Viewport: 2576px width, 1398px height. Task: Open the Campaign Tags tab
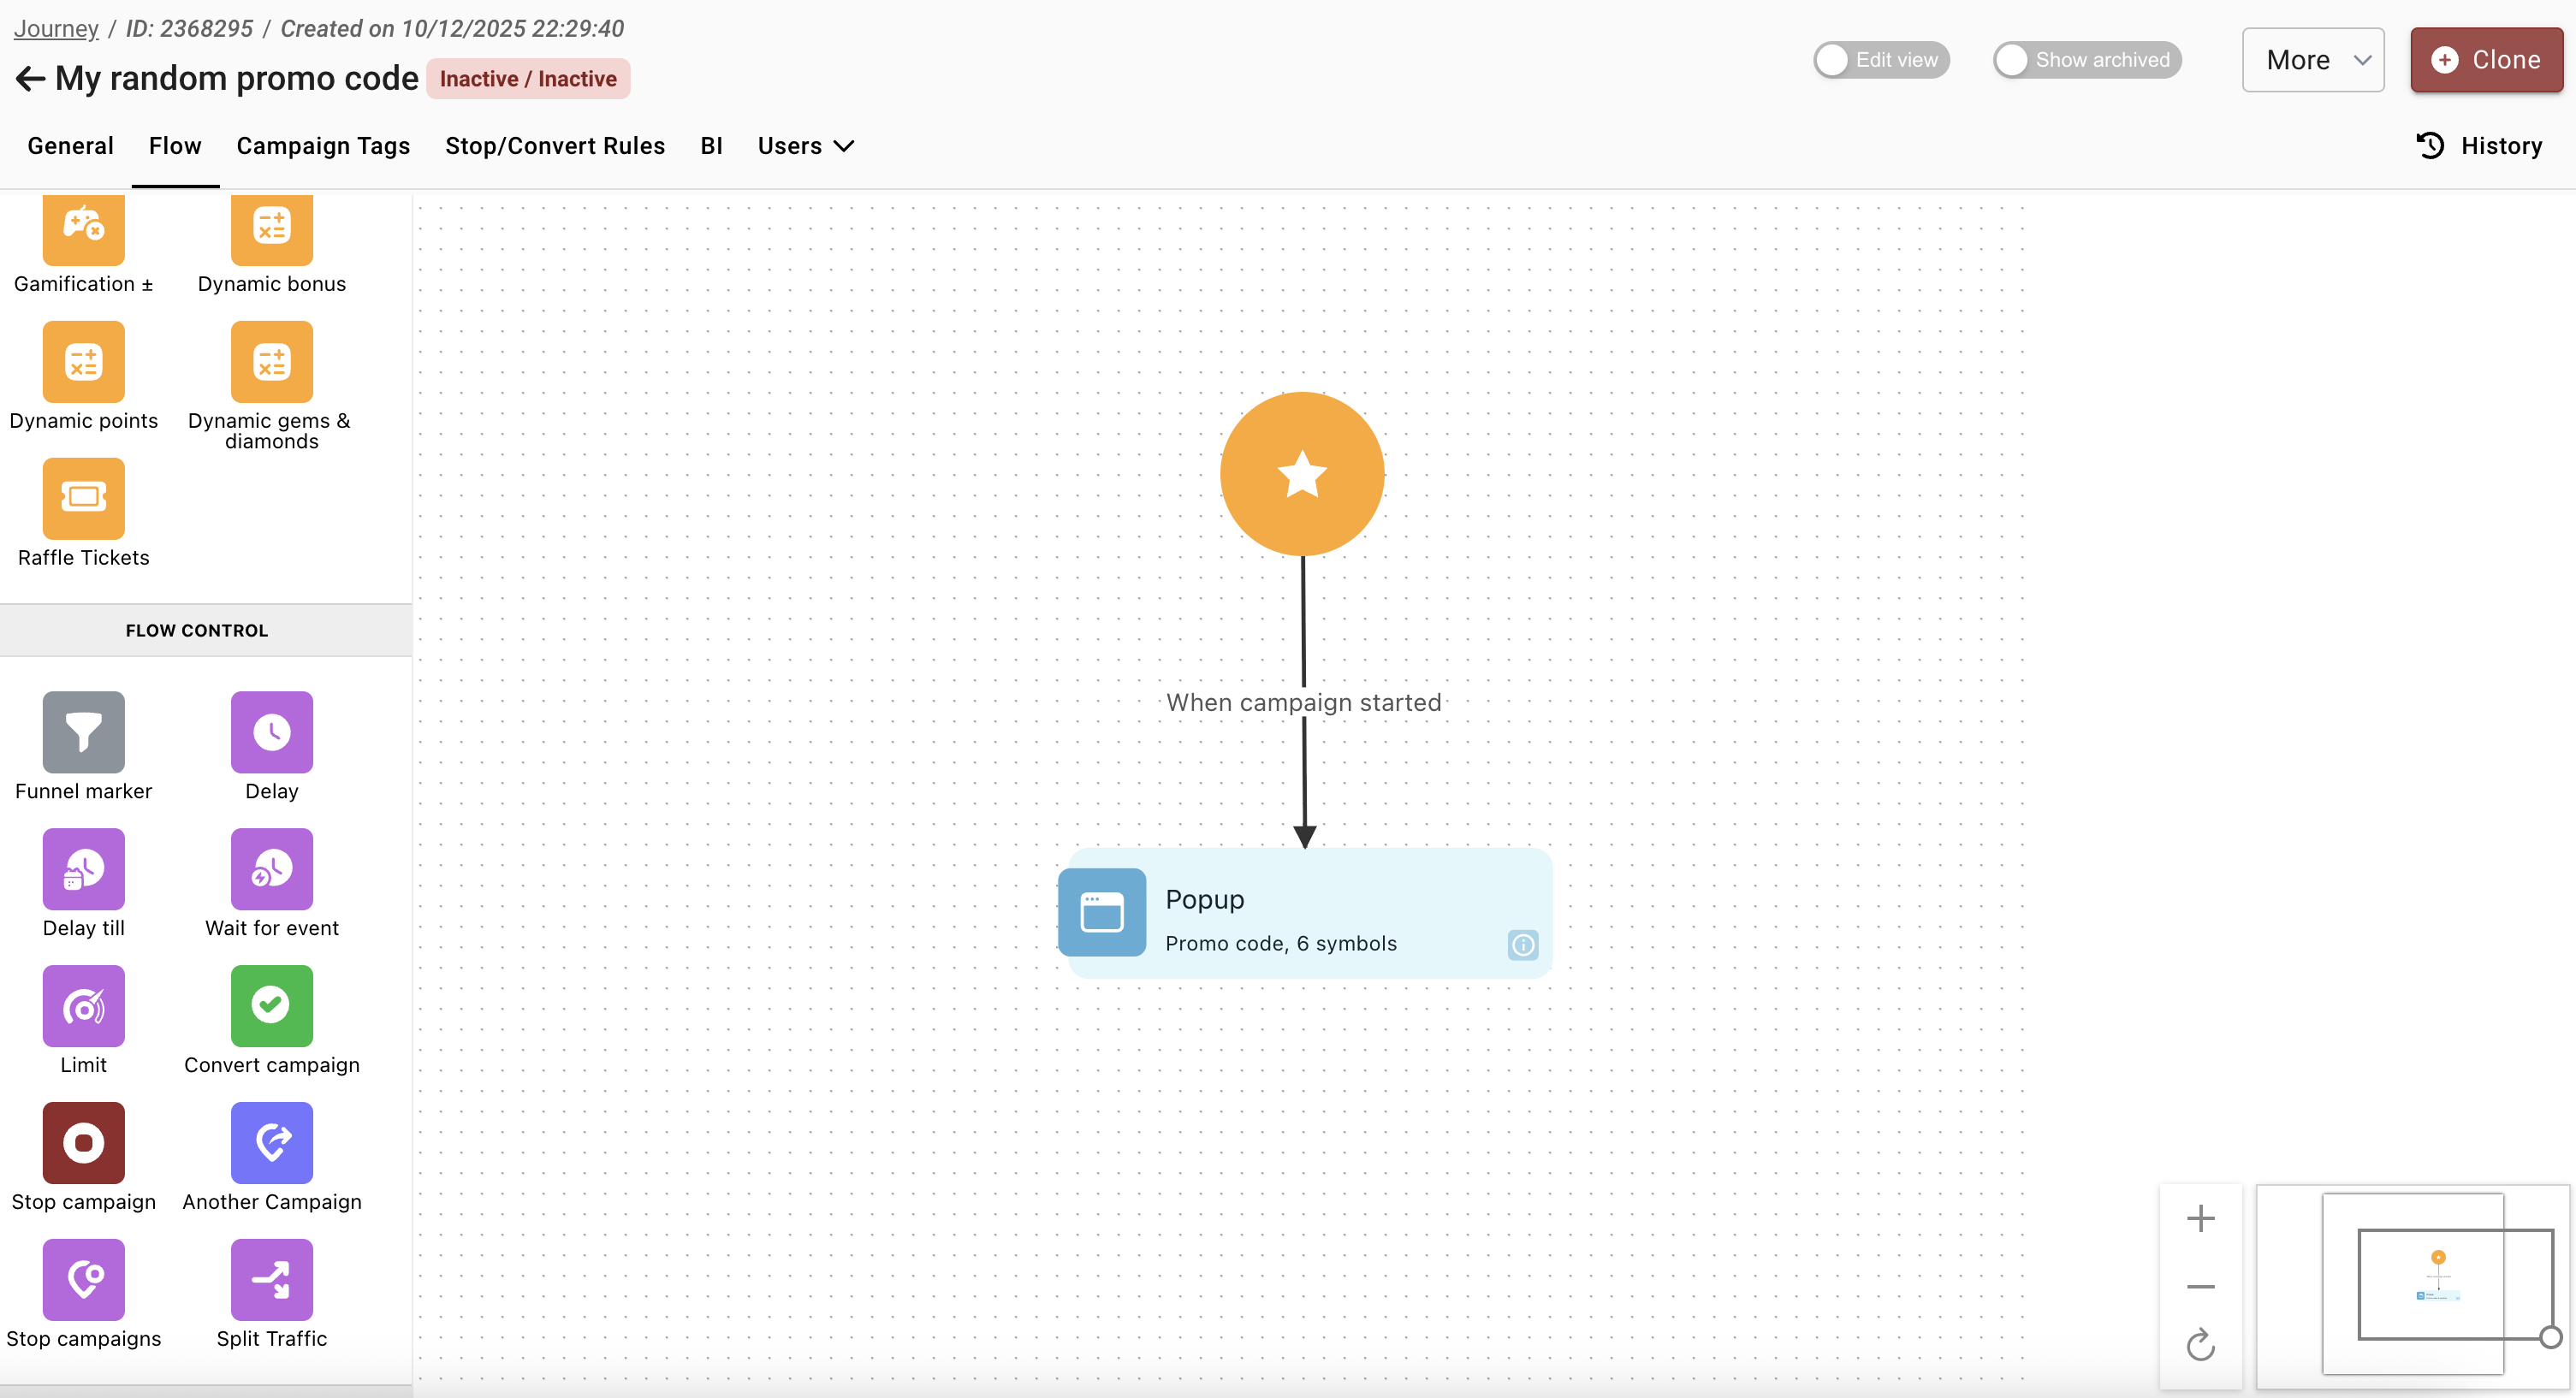point(323,146)
